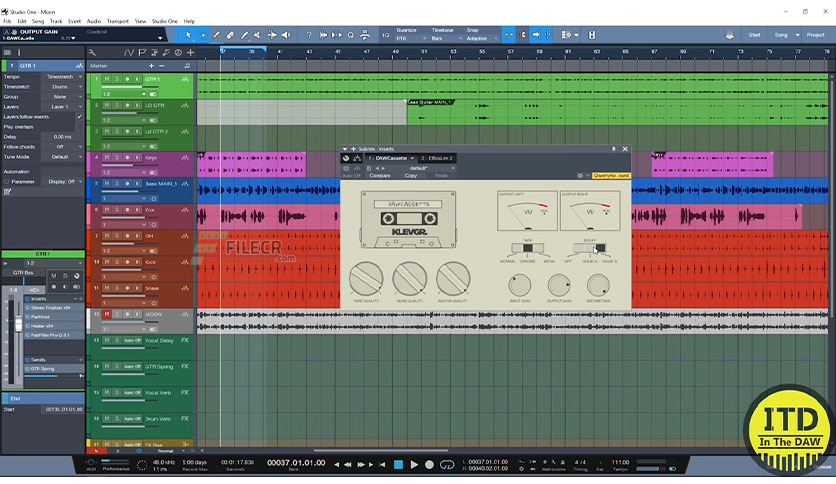Click the fast forward transport button
The image size is (836, 484).
pos(361,465)
